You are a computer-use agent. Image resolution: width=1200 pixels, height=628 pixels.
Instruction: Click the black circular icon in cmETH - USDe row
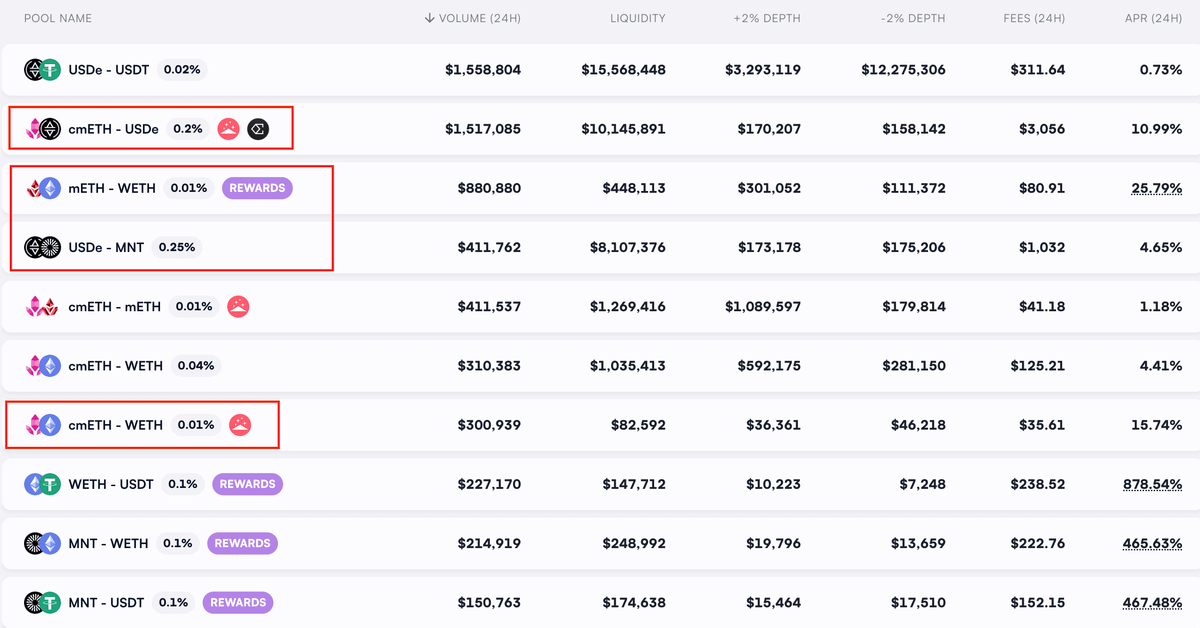pos(258,129)
